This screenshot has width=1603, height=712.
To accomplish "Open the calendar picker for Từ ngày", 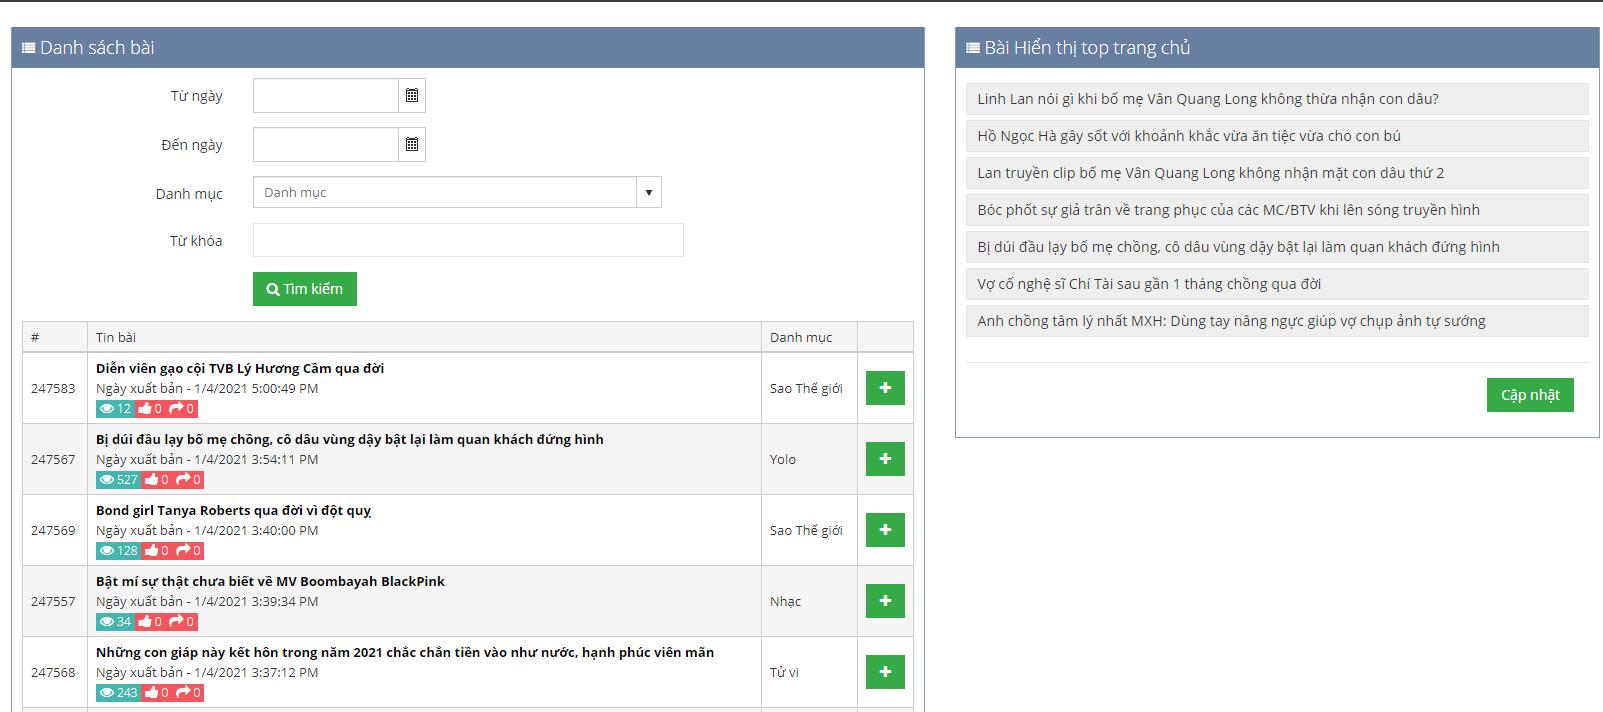I will click(x=411, y=96).
